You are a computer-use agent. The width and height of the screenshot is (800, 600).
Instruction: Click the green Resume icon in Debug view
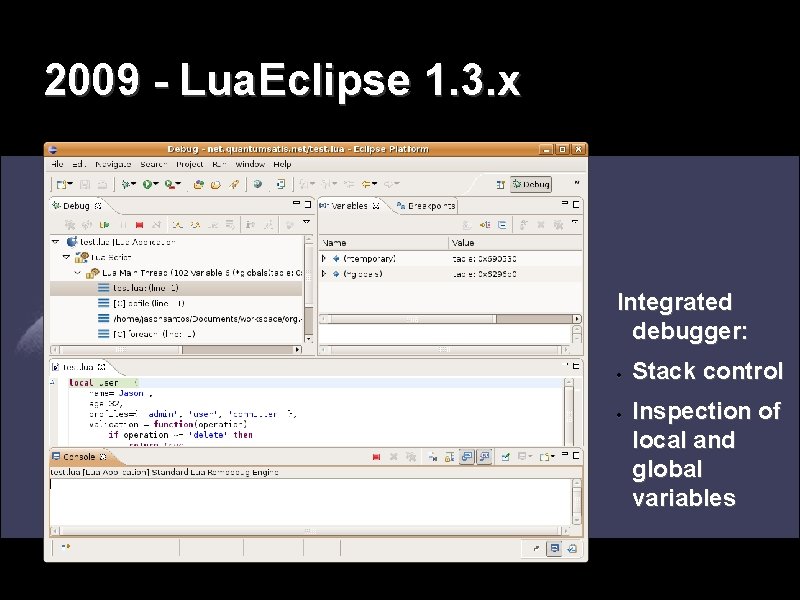(105, 224)
